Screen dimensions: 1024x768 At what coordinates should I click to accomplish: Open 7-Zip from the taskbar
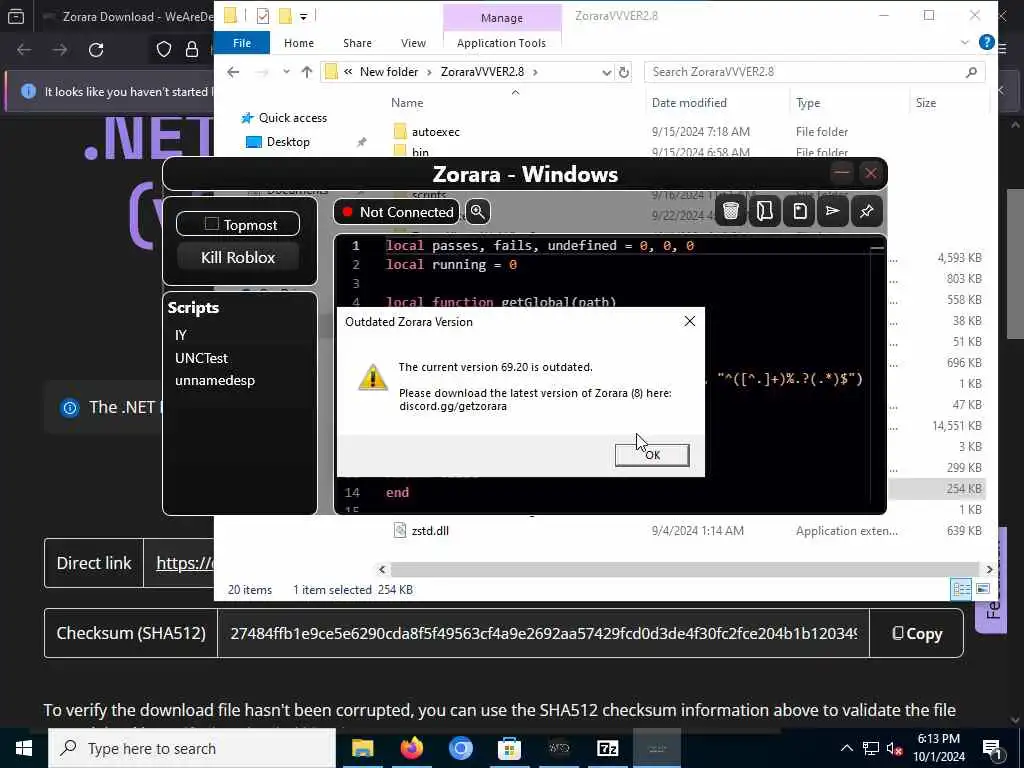point(607,748)
